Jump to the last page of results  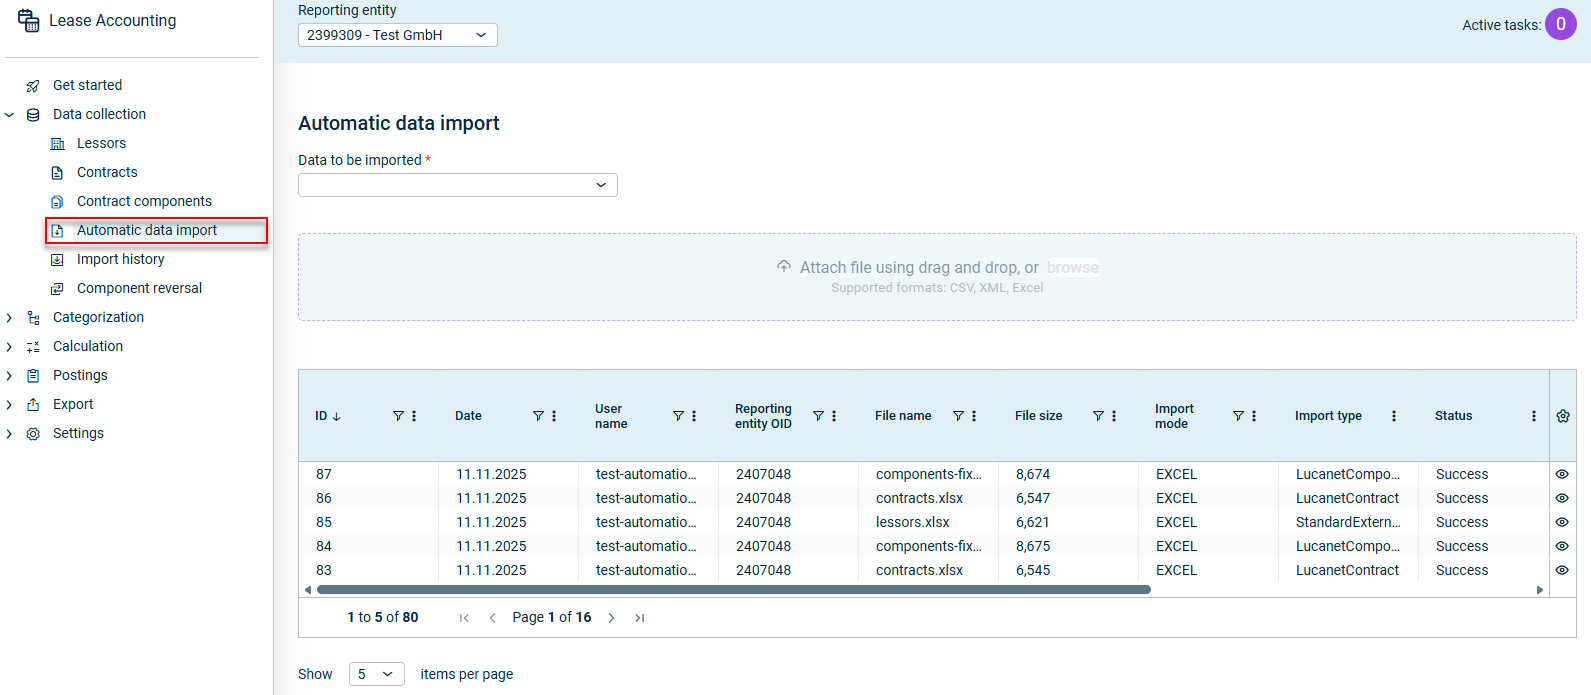(x=640, y=618)
